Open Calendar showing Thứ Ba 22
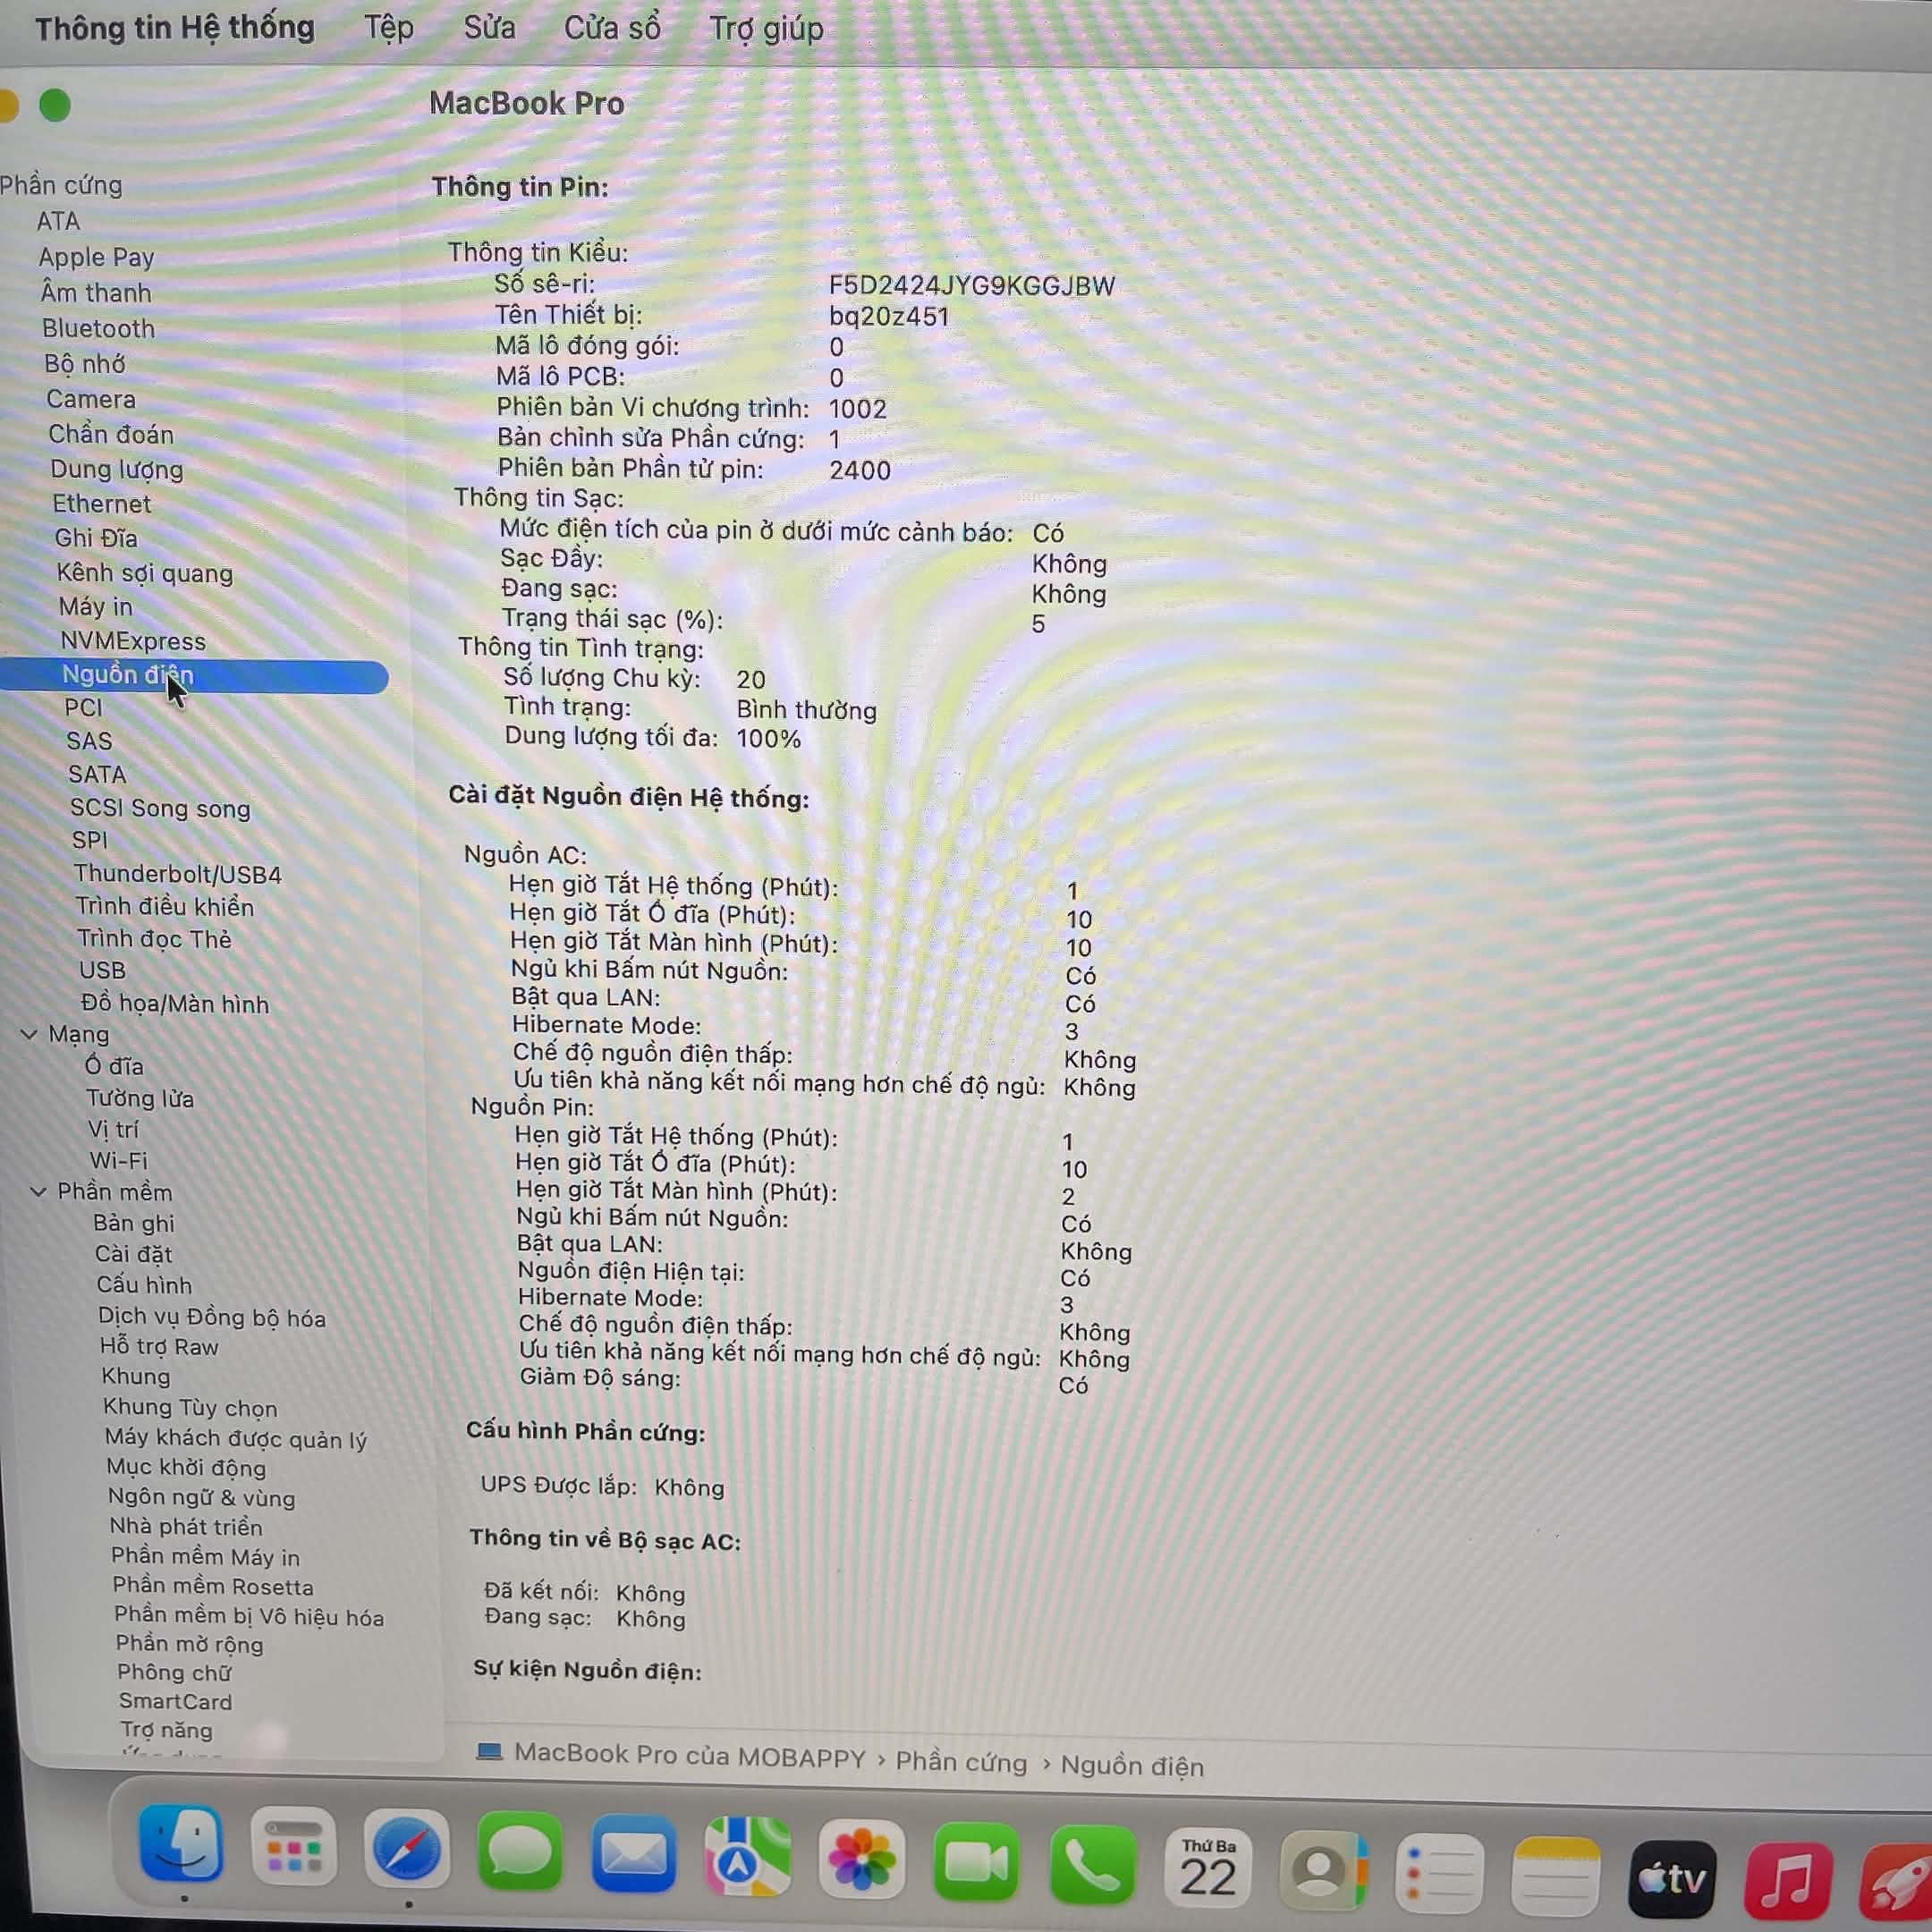This screenshot has width=1932, height=1932. 1208,1867
